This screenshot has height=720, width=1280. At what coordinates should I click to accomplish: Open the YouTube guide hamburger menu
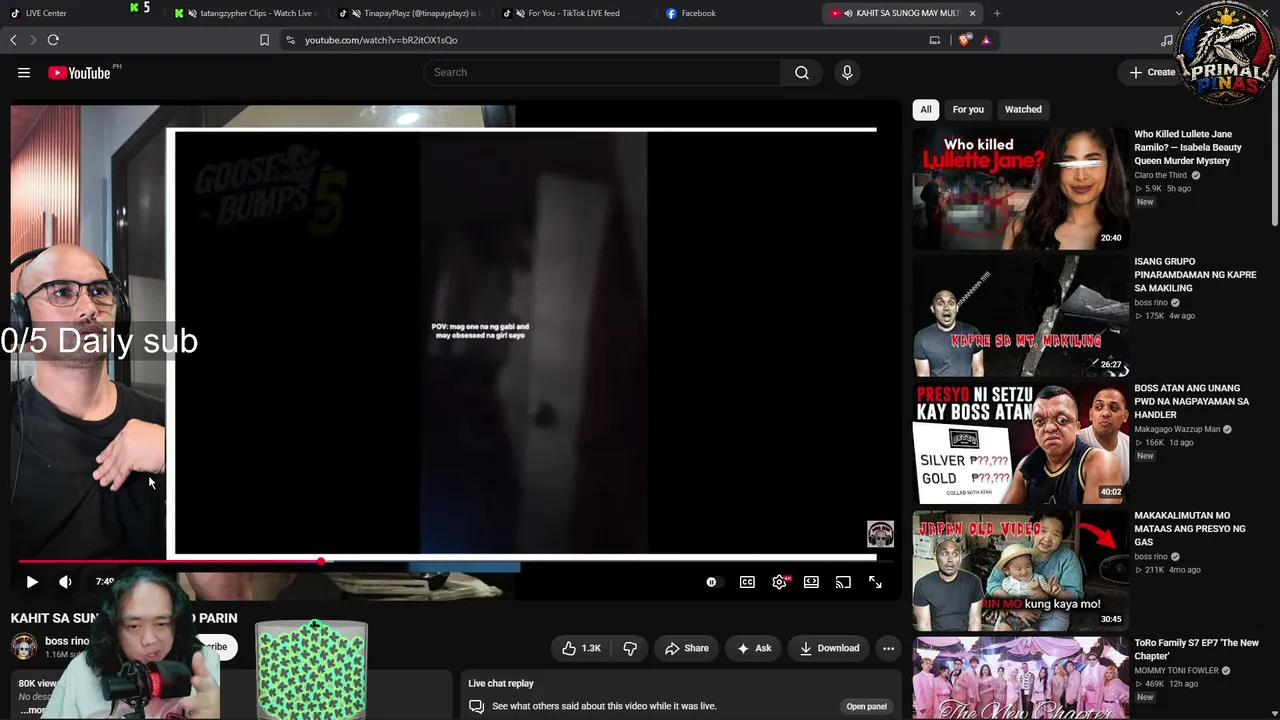click(x=24, y=72)
